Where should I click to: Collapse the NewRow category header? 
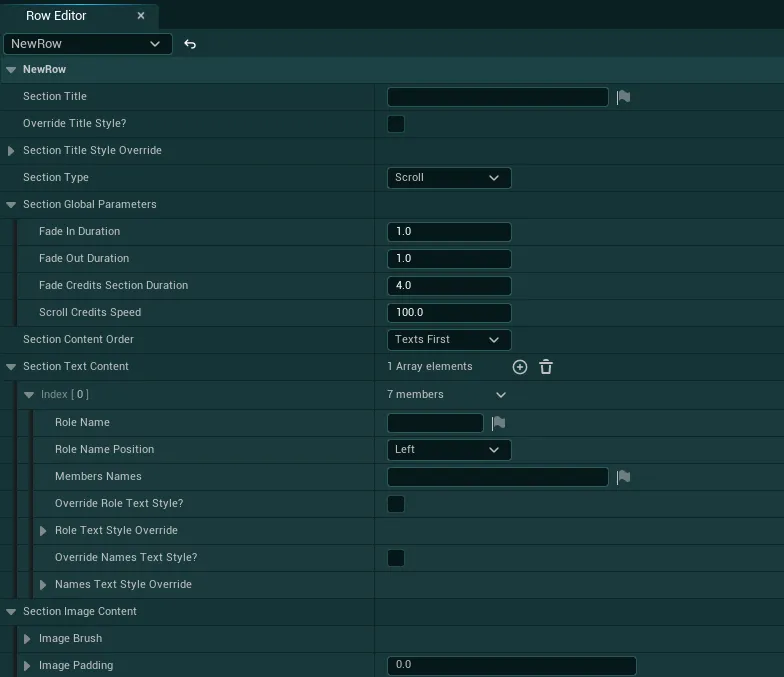pyautogui.click(x=11, y=70)
